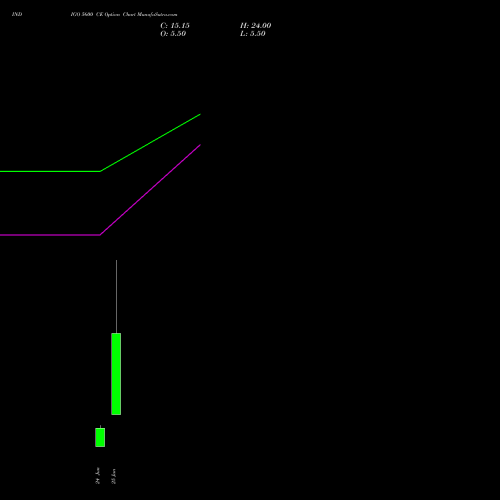This screenshot has width=500, height=500.
Task: Click the "CE Options Chart" title text
Action: 116,14
